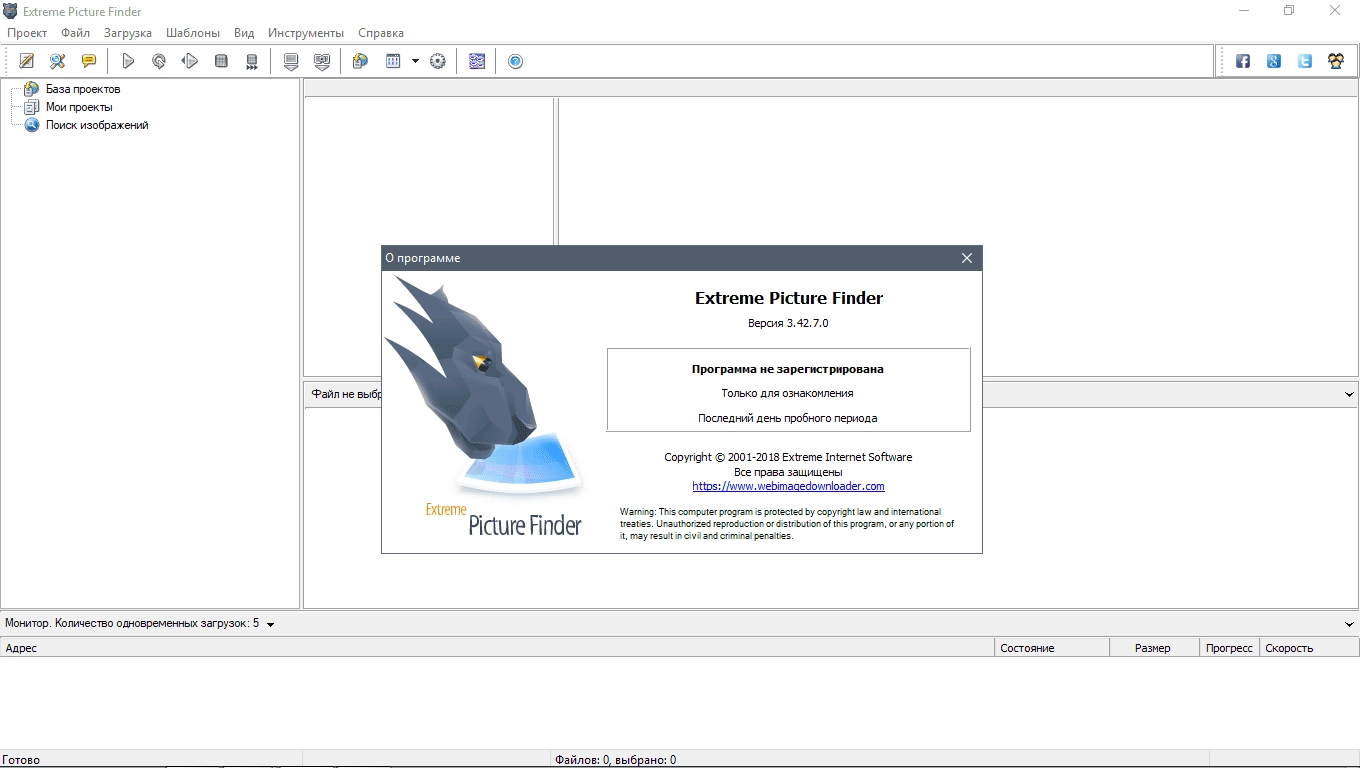
Task: Open the Файл menu
Action: (75, 33)
